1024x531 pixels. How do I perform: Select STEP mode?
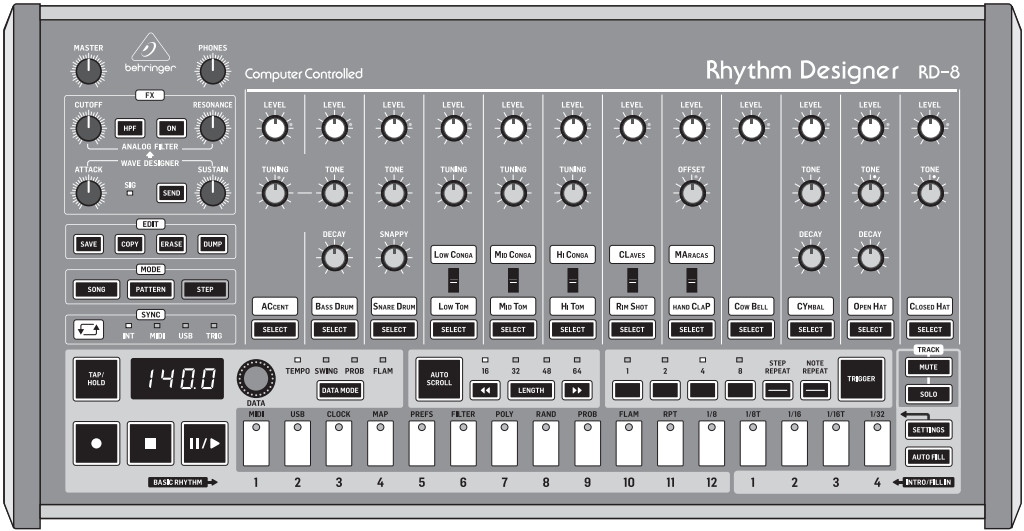point(204,289)
